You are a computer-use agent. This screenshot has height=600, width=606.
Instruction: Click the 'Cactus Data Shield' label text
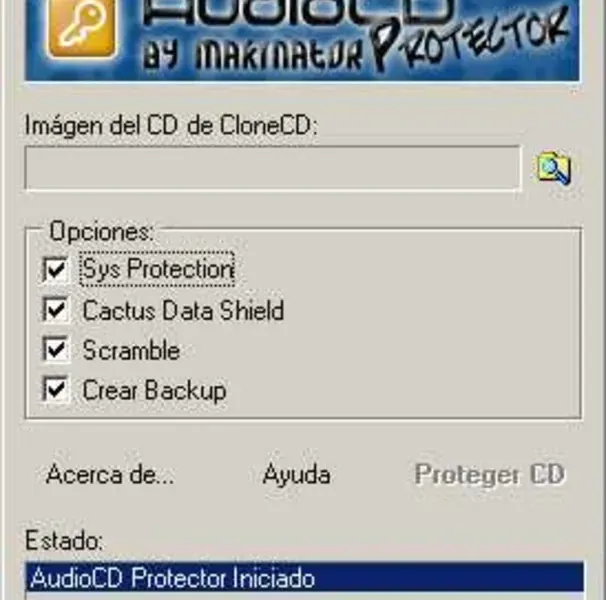tap(184, 310)
